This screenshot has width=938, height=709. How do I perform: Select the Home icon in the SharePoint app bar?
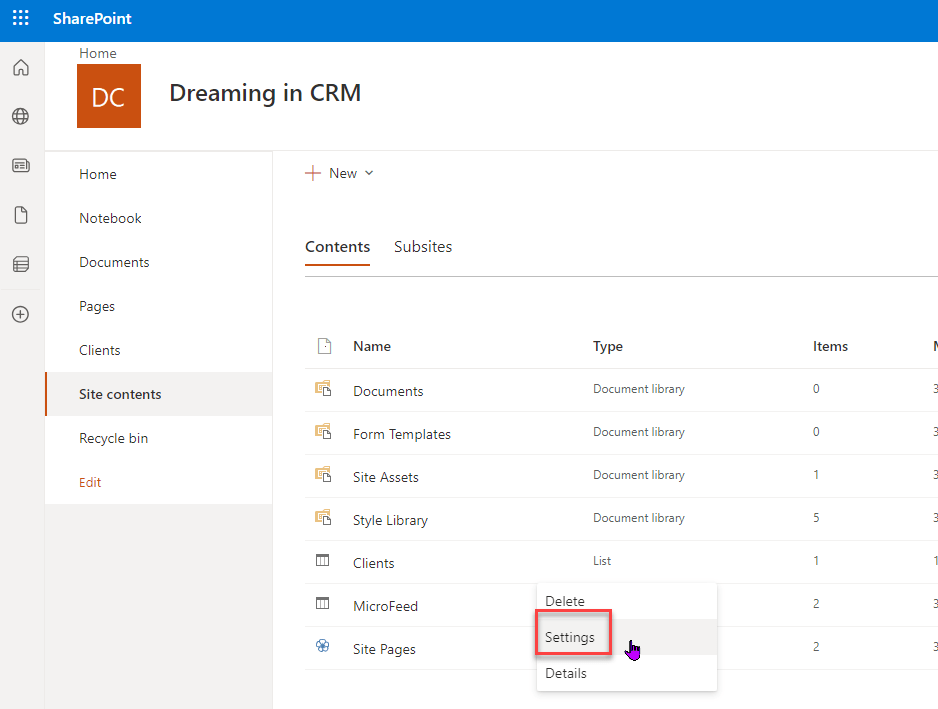point(21,67)
